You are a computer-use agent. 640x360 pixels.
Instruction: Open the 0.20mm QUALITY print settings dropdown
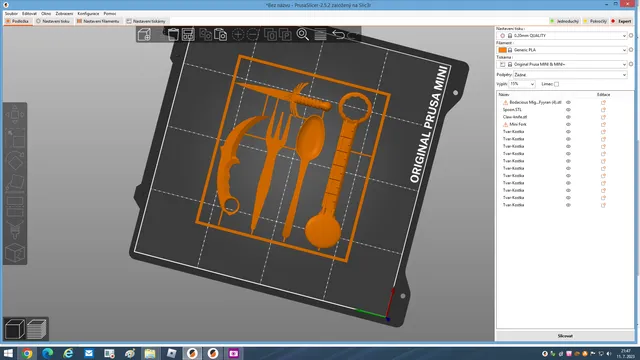click(562, 36)
